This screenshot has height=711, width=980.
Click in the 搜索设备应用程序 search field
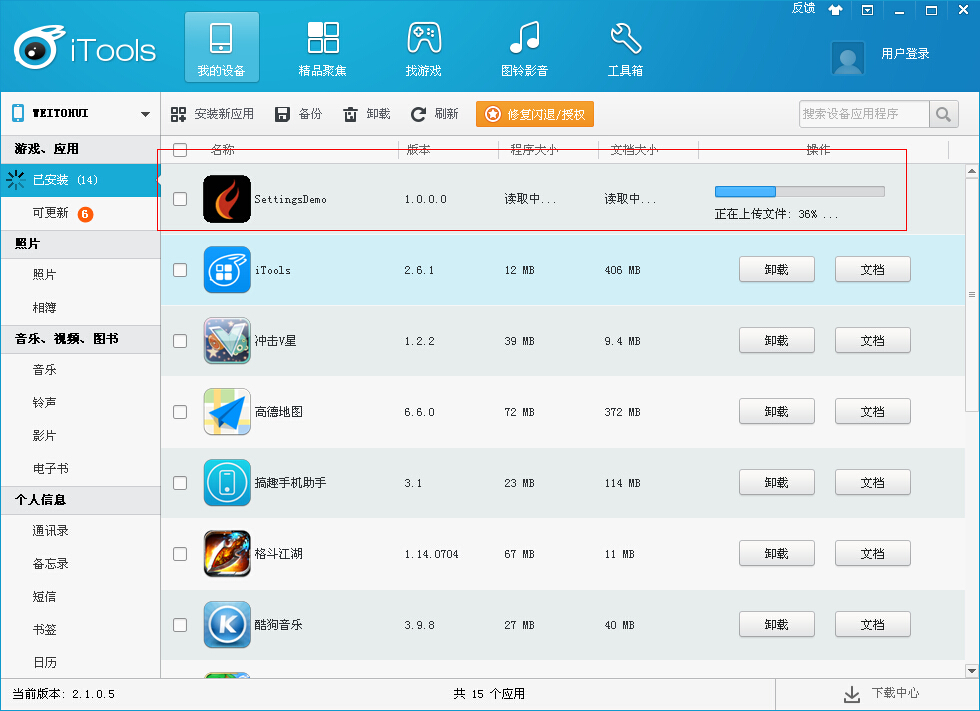[864, 114]
